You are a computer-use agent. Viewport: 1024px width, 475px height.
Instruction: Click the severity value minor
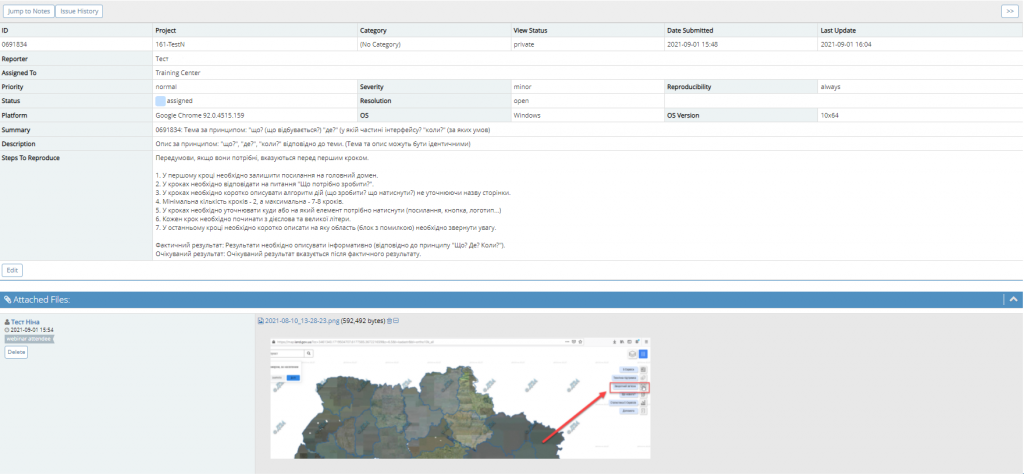point(522,87)
